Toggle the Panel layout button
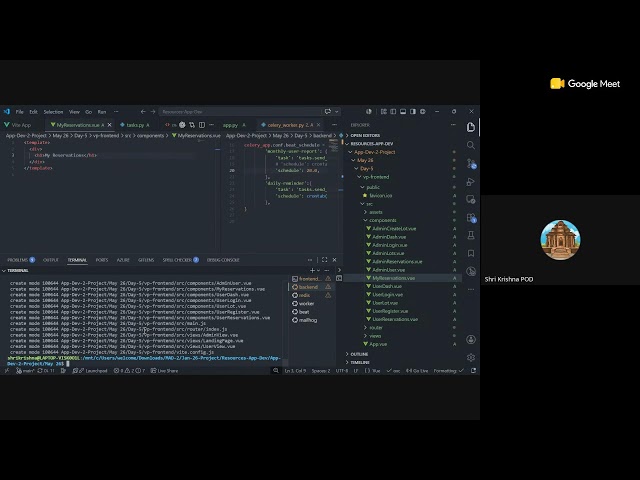640x480 pixels. [403, 111]
